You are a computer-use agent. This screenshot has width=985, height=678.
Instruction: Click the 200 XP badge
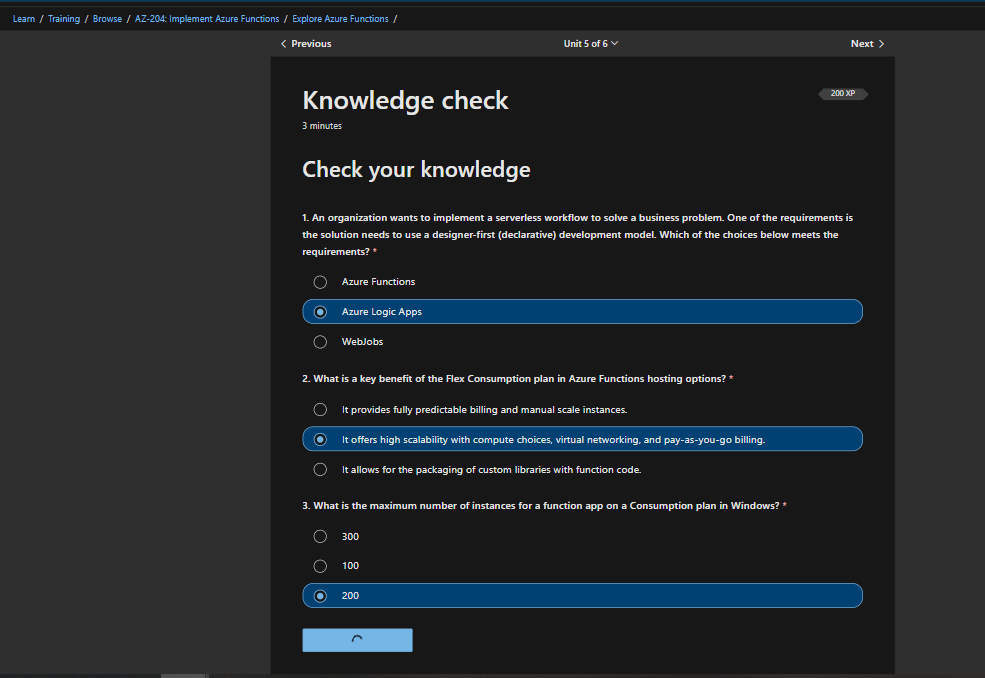point(842,94)
